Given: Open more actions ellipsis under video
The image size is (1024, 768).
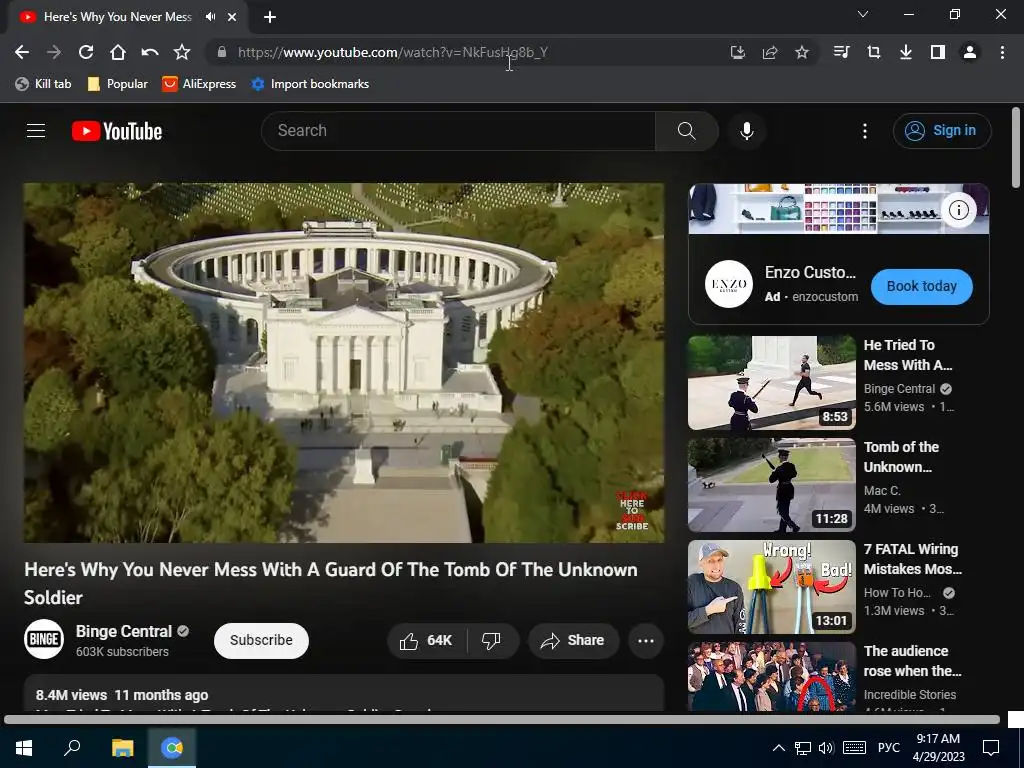Looking at the screenshot, I should coord(646,641).
